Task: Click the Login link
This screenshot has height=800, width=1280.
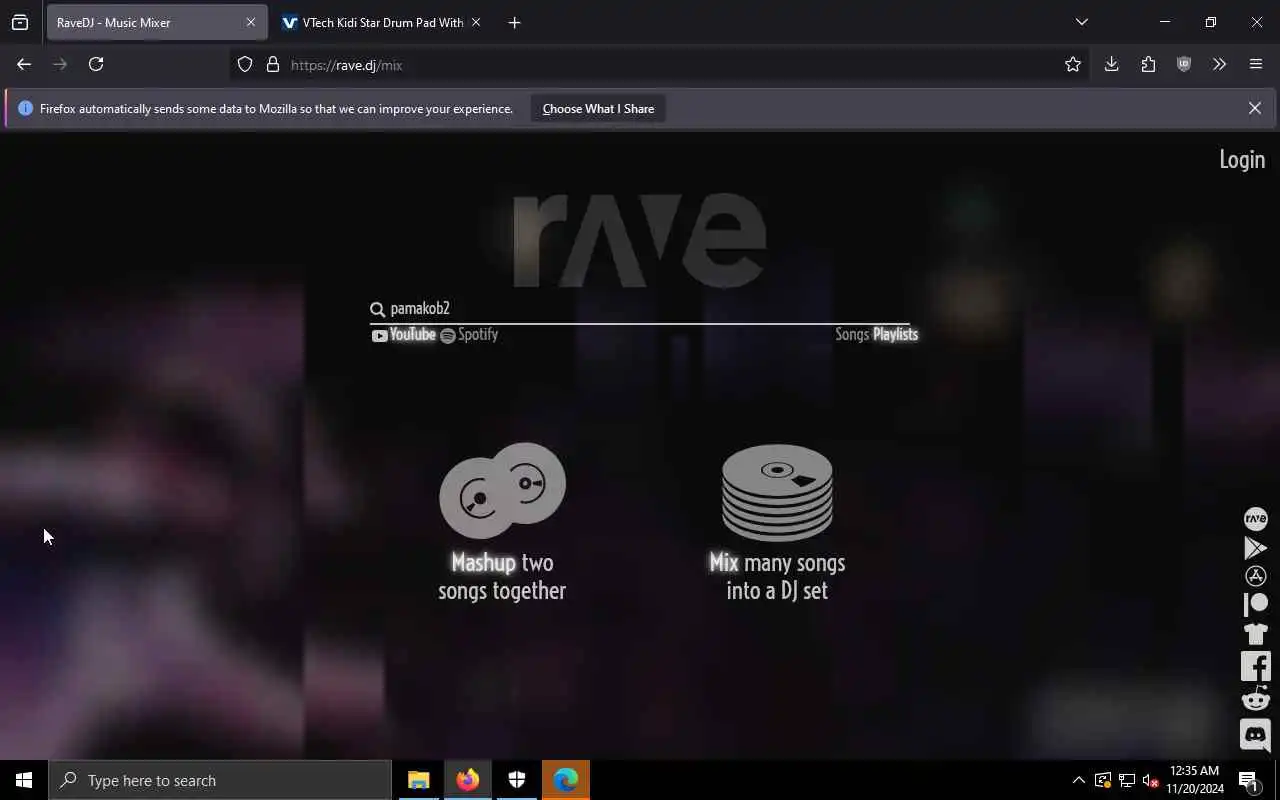Action: (1242, 160)
